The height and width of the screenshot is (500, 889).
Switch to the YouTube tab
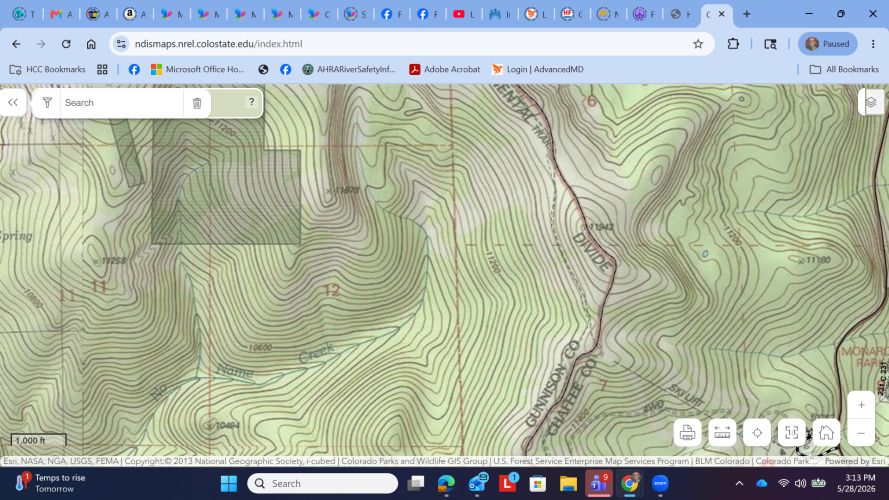[x=464, y=14]
